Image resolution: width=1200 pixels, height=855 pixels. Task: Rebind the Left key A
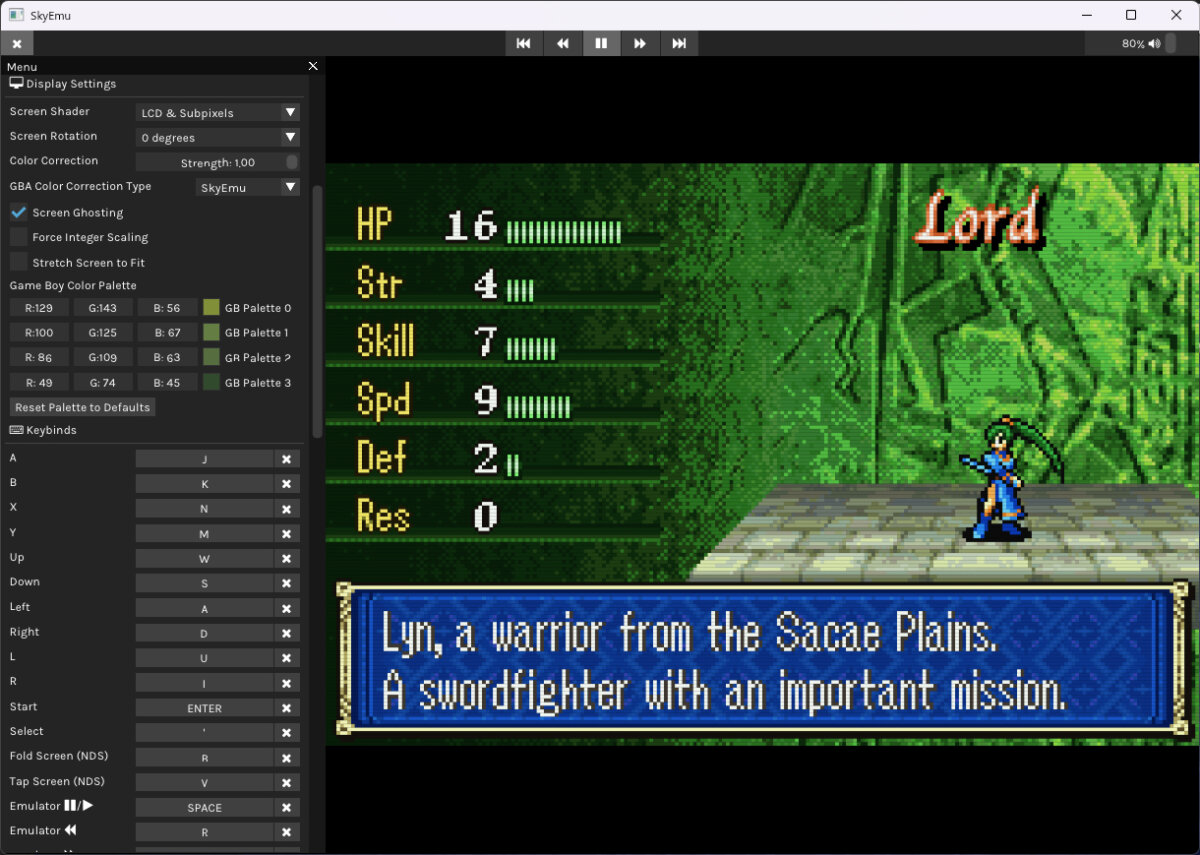pos(204,608)
